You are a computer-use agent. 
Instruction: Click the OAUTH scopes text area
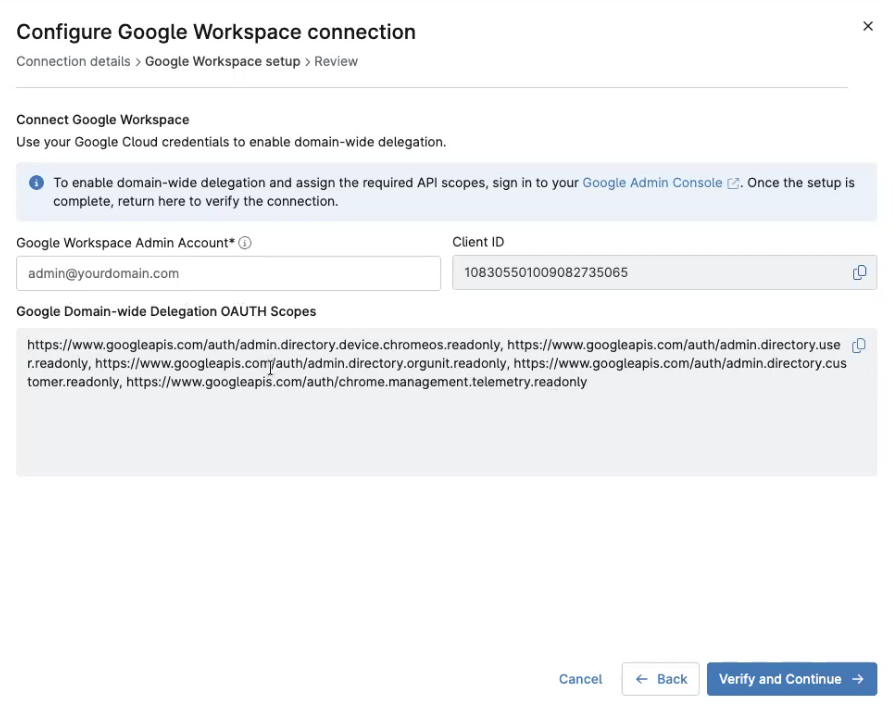click(x=446, y=402)
